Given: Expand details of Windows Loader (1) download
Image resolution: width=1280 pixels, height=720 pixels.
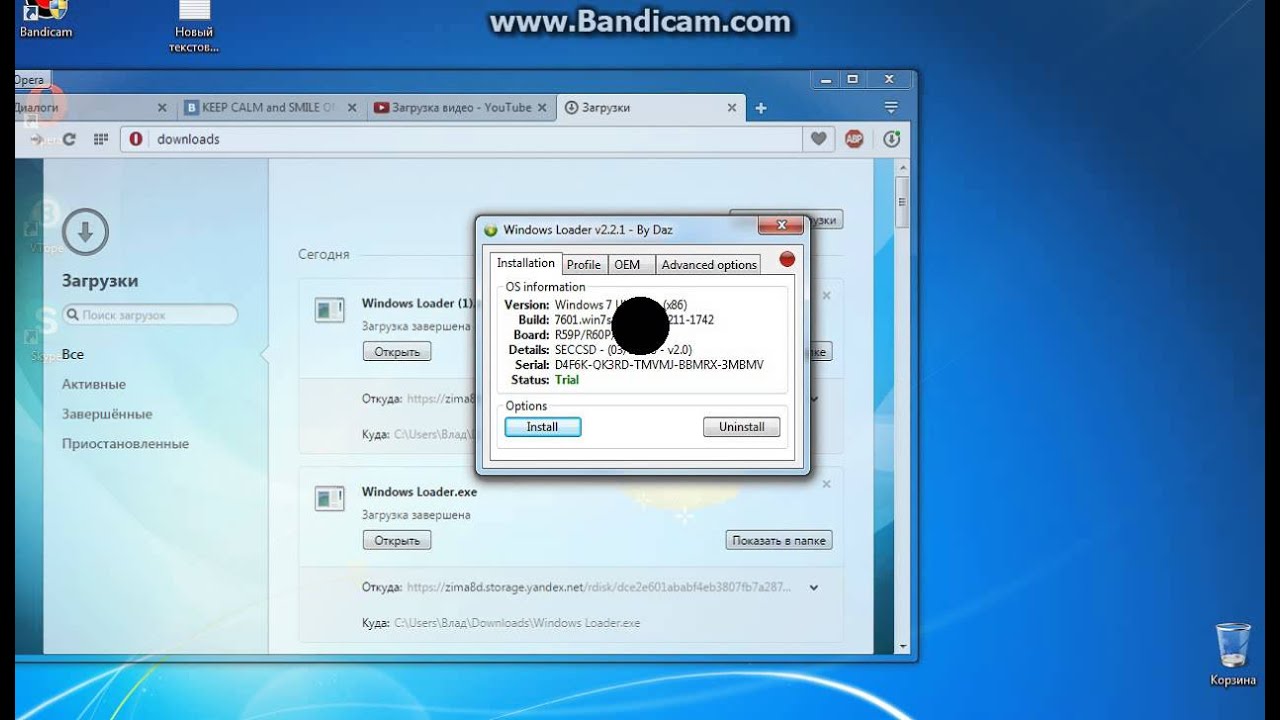Looking at the screenshot, I should [x=814, y=399].
